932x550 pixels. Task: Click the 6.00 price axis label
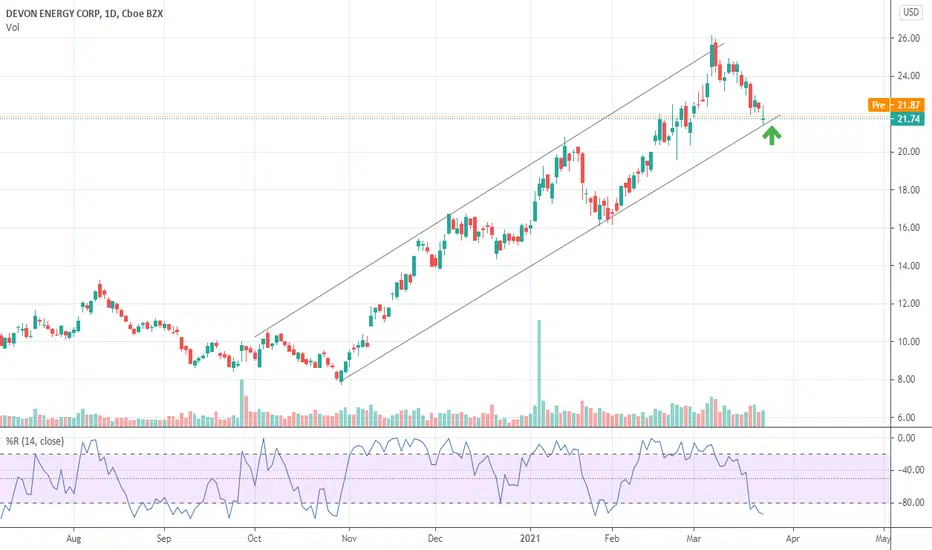click(906, 417)
